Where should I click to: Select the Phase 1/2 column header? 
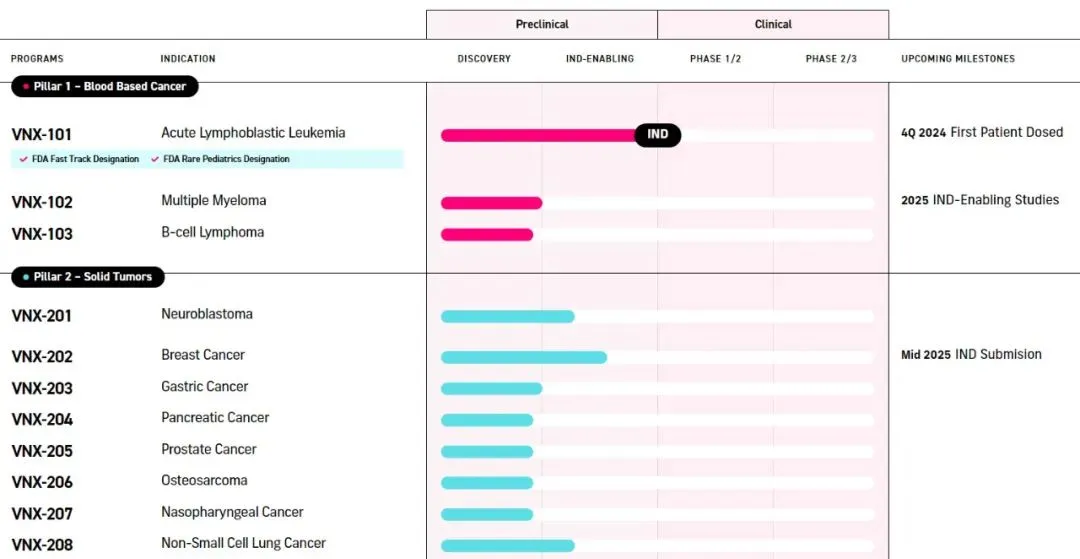coord(715,59)
